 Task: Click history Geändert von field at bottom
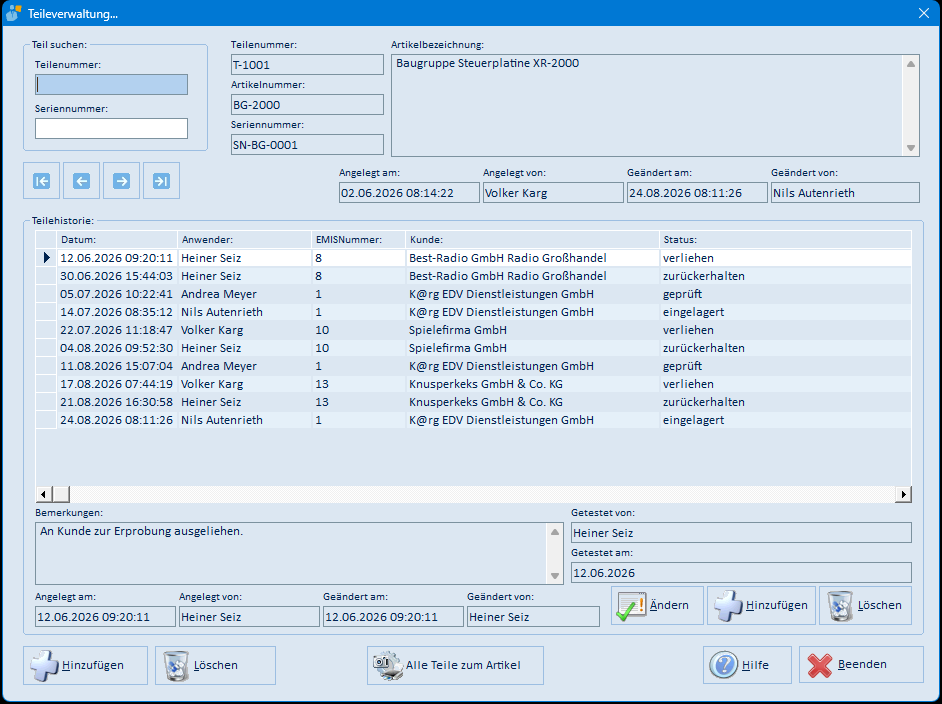(533, 617)
